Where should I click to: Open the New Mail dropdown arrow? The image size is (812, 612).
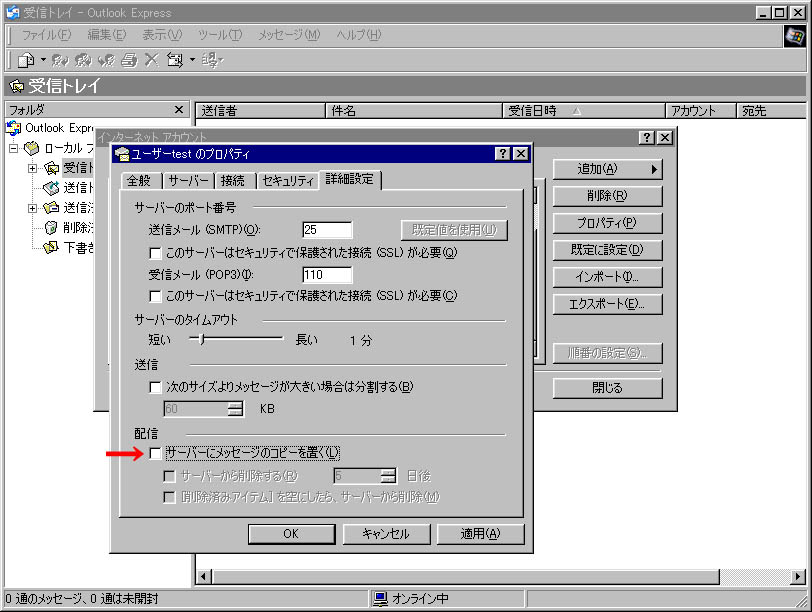pyautogui.click(x=43, y=60)
